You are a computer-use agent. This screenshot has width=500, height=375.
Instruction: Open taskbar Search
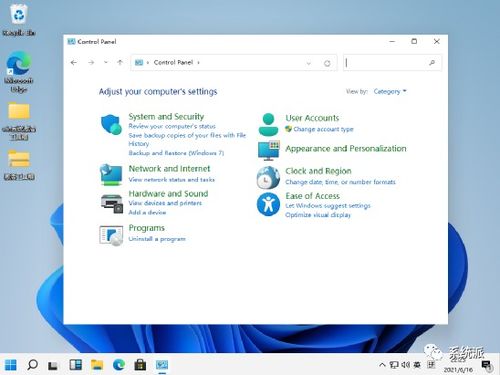(32, 365)
